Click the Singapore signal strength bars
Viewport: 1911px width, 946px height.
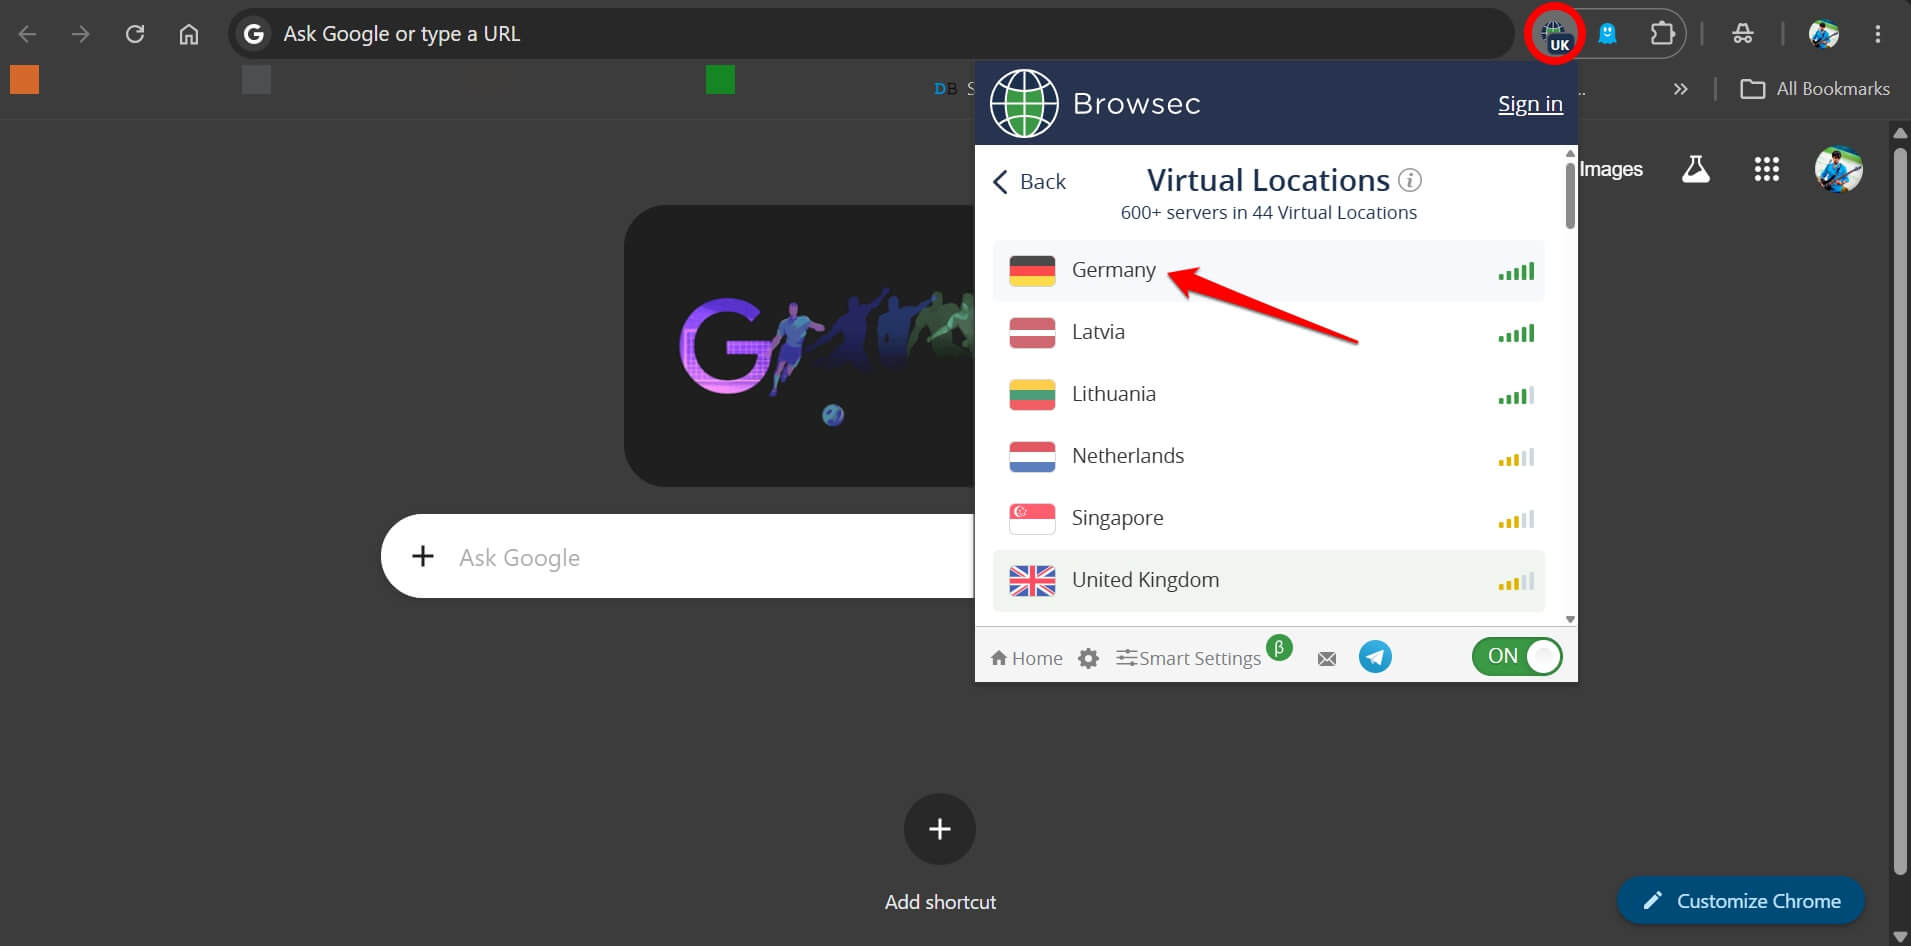click(1516, 519)
